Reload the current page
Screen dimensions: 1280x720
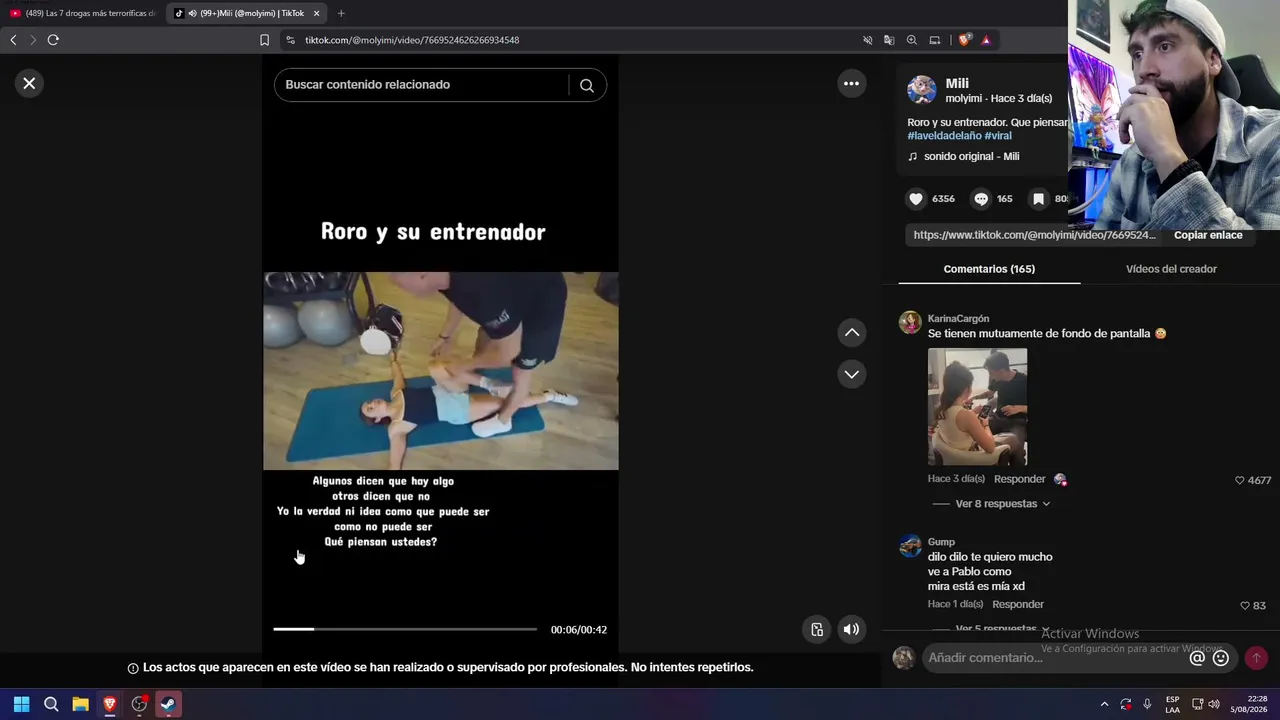[53, 40]
